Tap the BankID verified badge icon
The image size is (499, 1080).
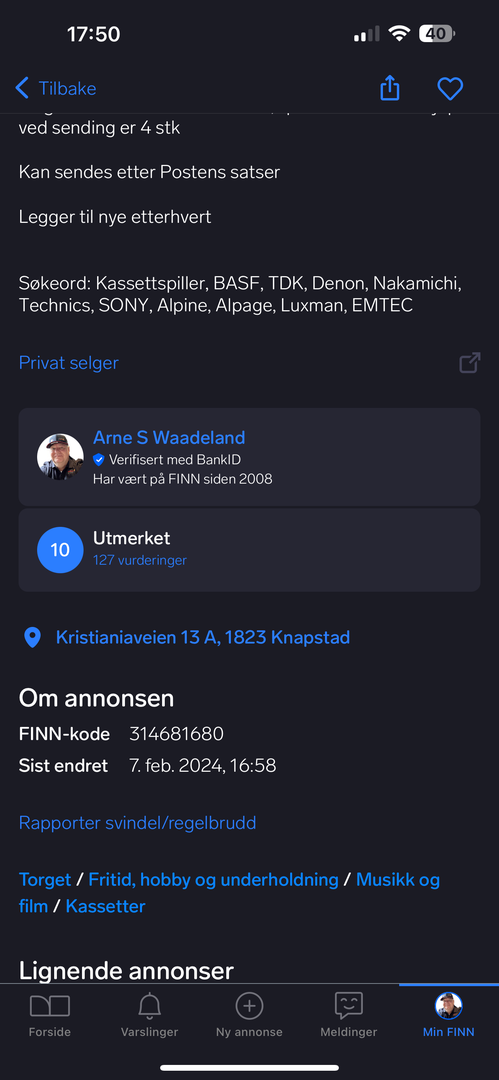pos(99,459)
